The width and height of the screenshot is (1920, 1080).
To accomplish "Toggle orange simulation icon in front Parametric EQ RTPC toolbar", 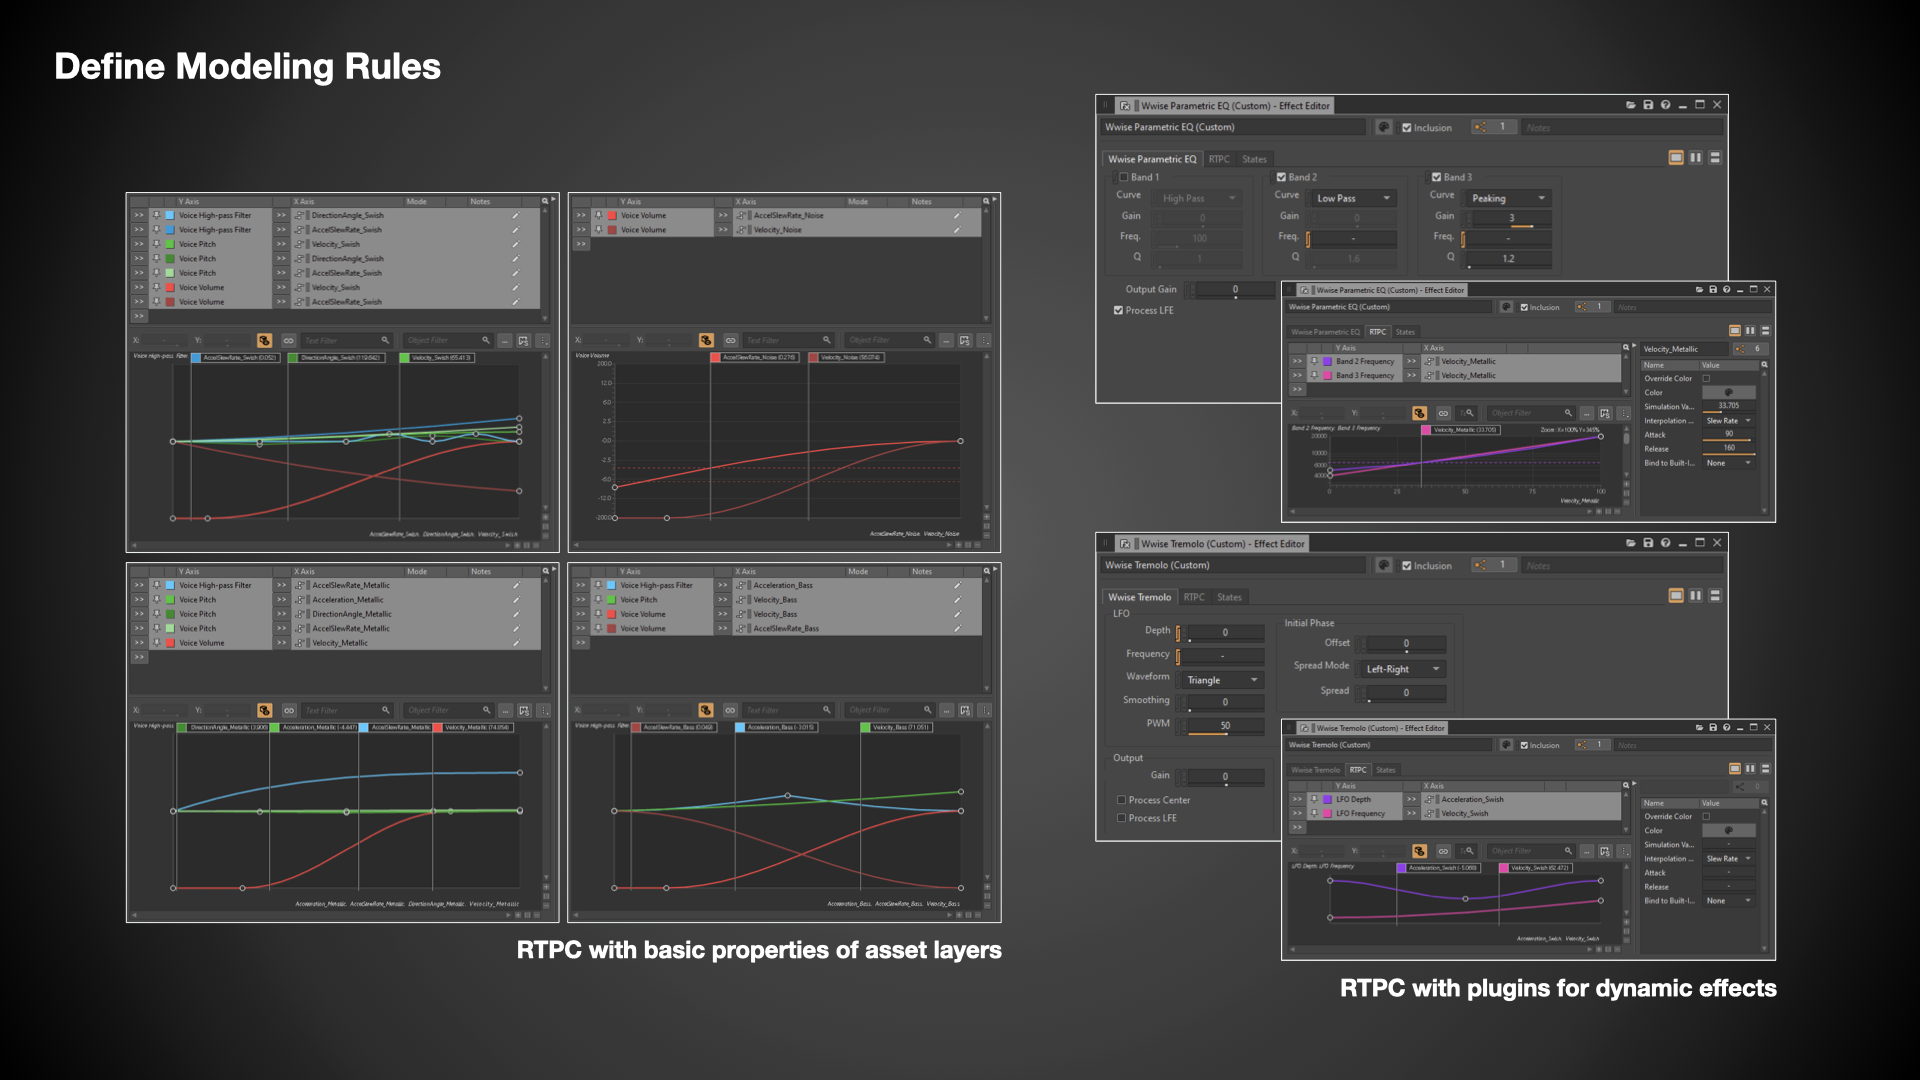I will [1419, 413].
